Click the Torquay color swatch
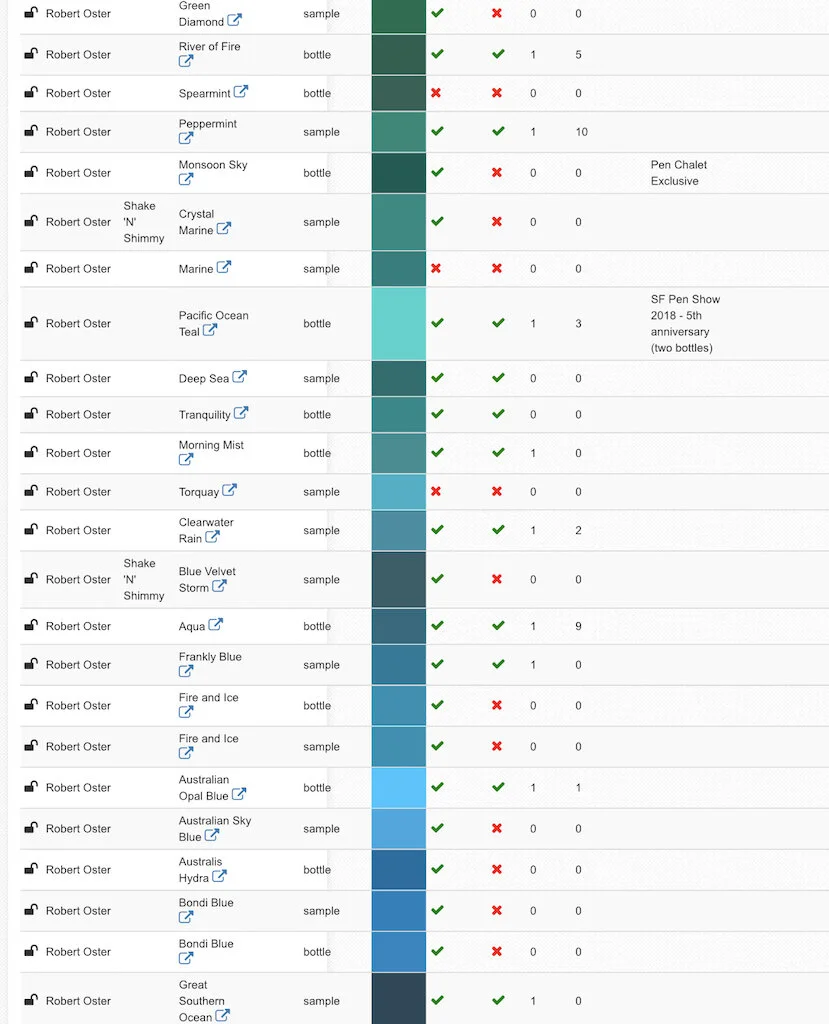 pos(398,492)
